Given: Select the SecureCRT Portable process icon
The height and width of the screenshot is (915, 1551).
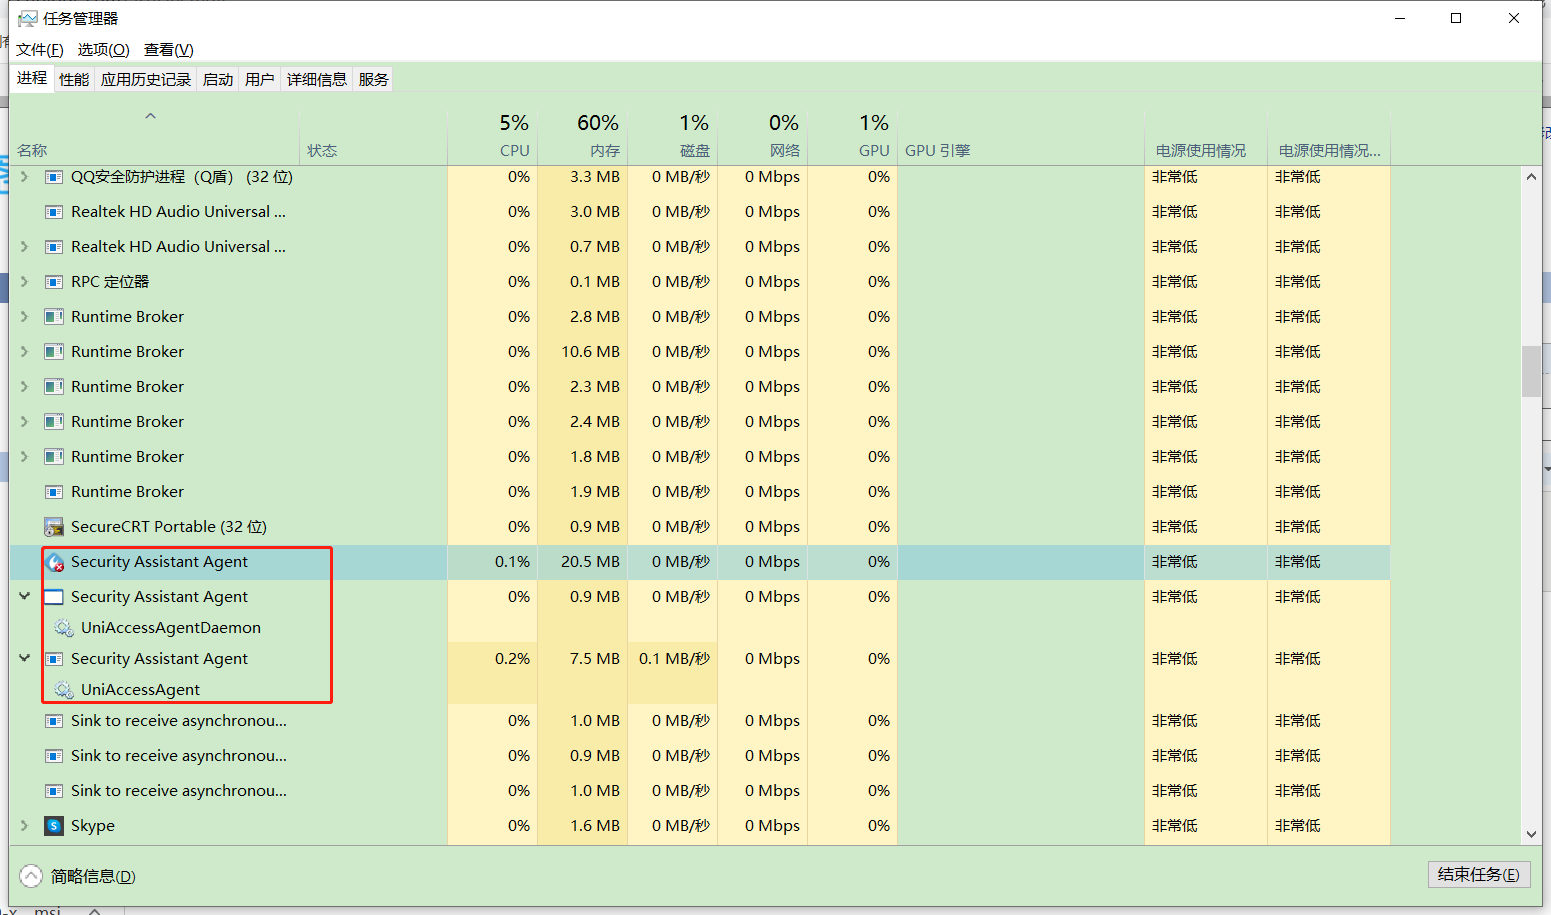Looking at the screenshot, I should (x=54, y=527).
